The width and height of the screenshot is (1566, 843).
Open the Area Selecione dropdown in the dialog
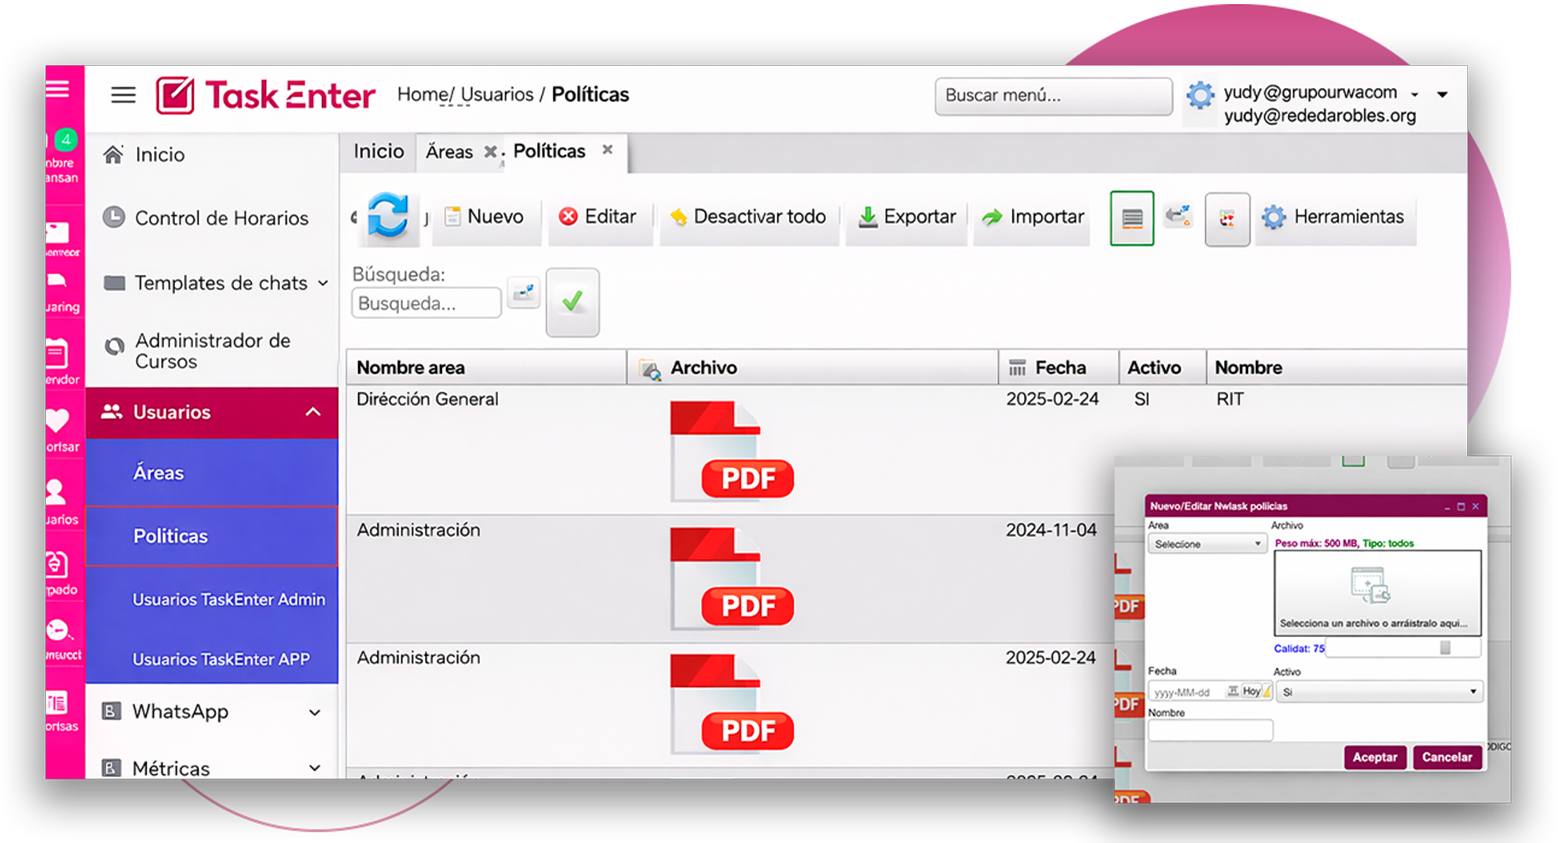[1209, 541]
